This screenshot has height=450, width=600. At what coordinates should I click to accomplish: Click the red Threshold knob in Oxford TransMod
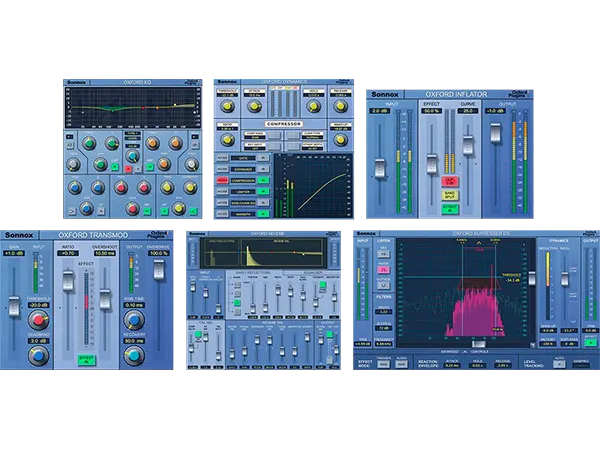pyautogui.click(x=38, y=320)
